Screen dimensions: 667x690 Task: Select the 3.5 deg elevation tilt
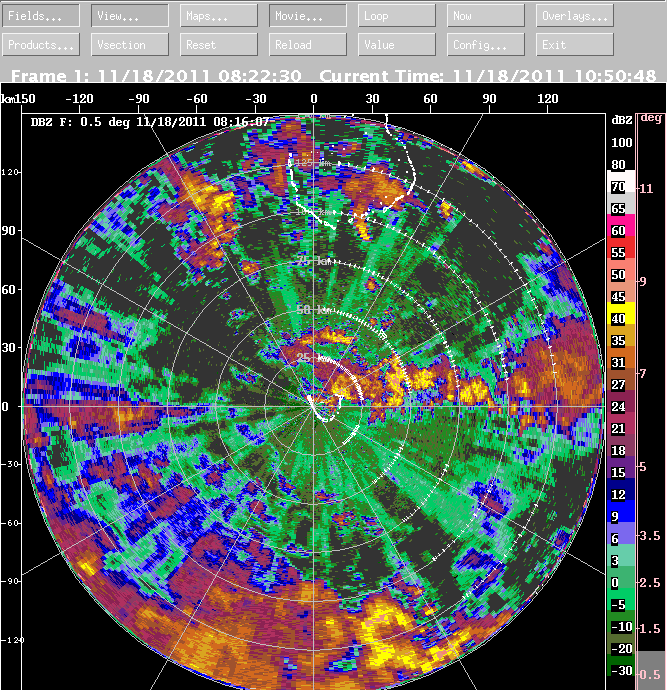click(x=650, y=536)
